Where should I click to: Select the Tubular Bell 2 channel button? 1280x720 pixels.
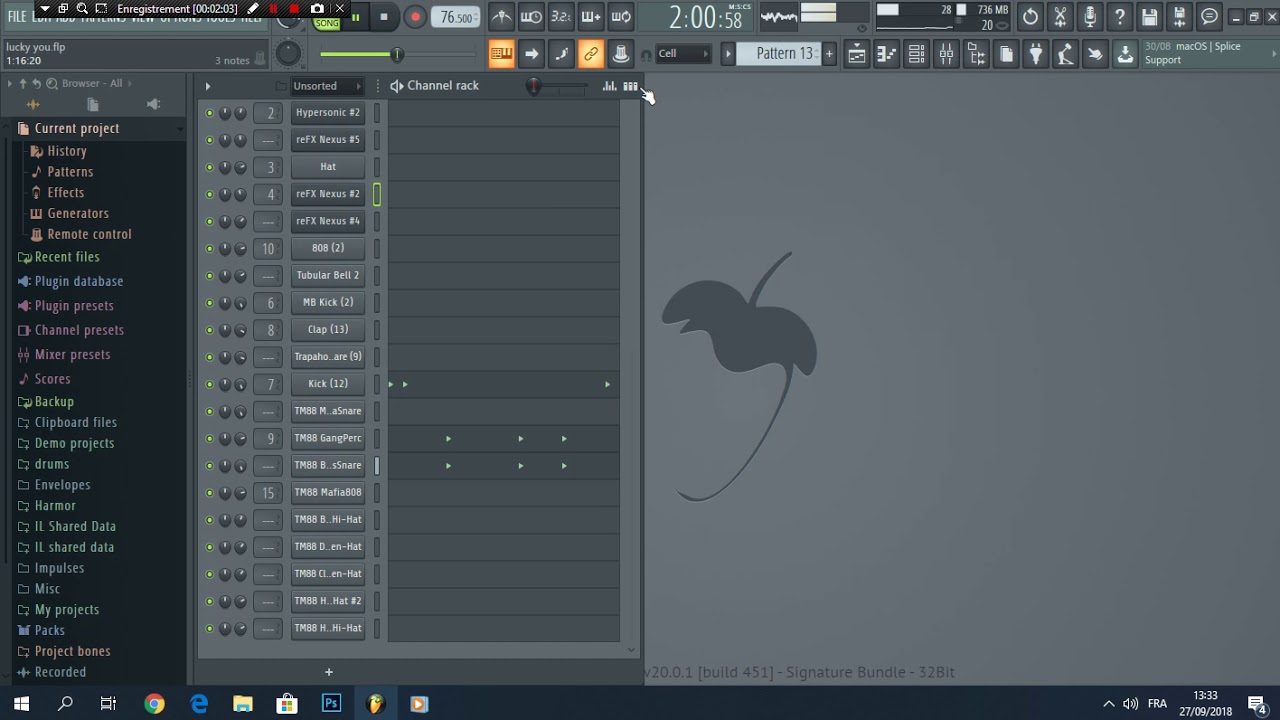click(x=328, y=275)
